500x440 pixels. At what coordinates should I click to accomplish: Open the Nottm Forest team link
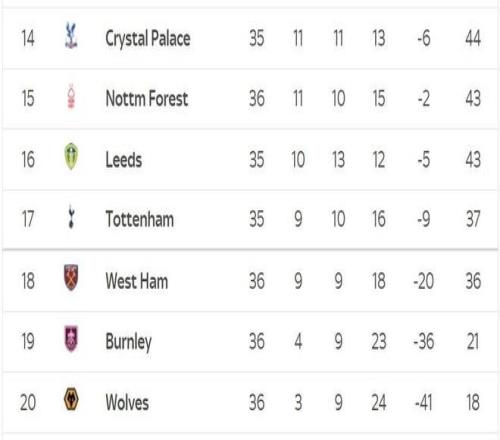pos(147,99)
